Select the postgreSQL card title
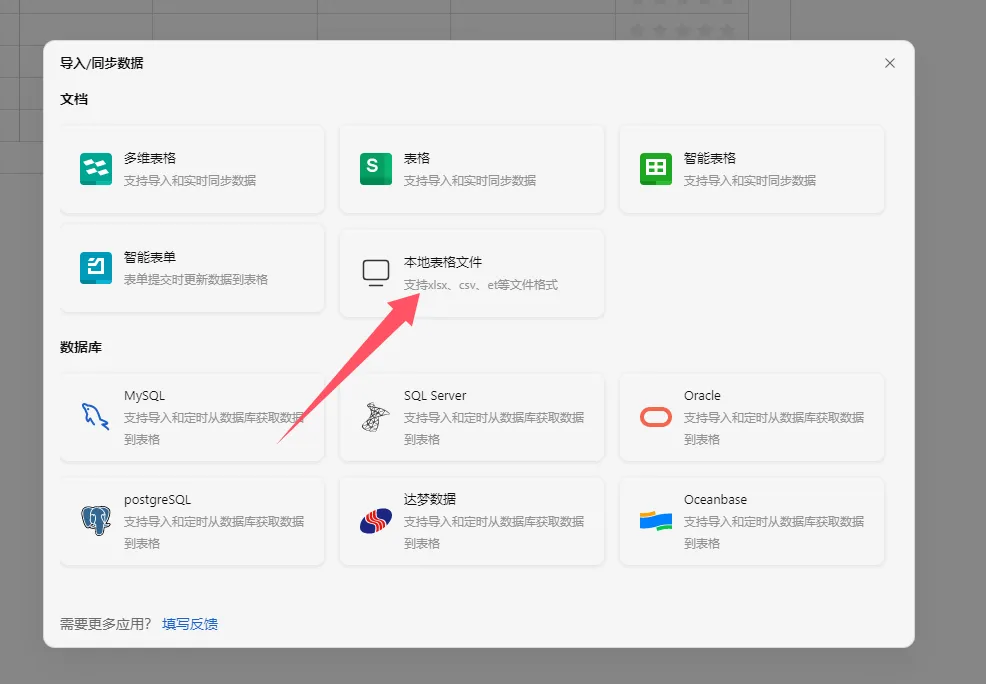986x684 pixels. click(x=157, y=500)
